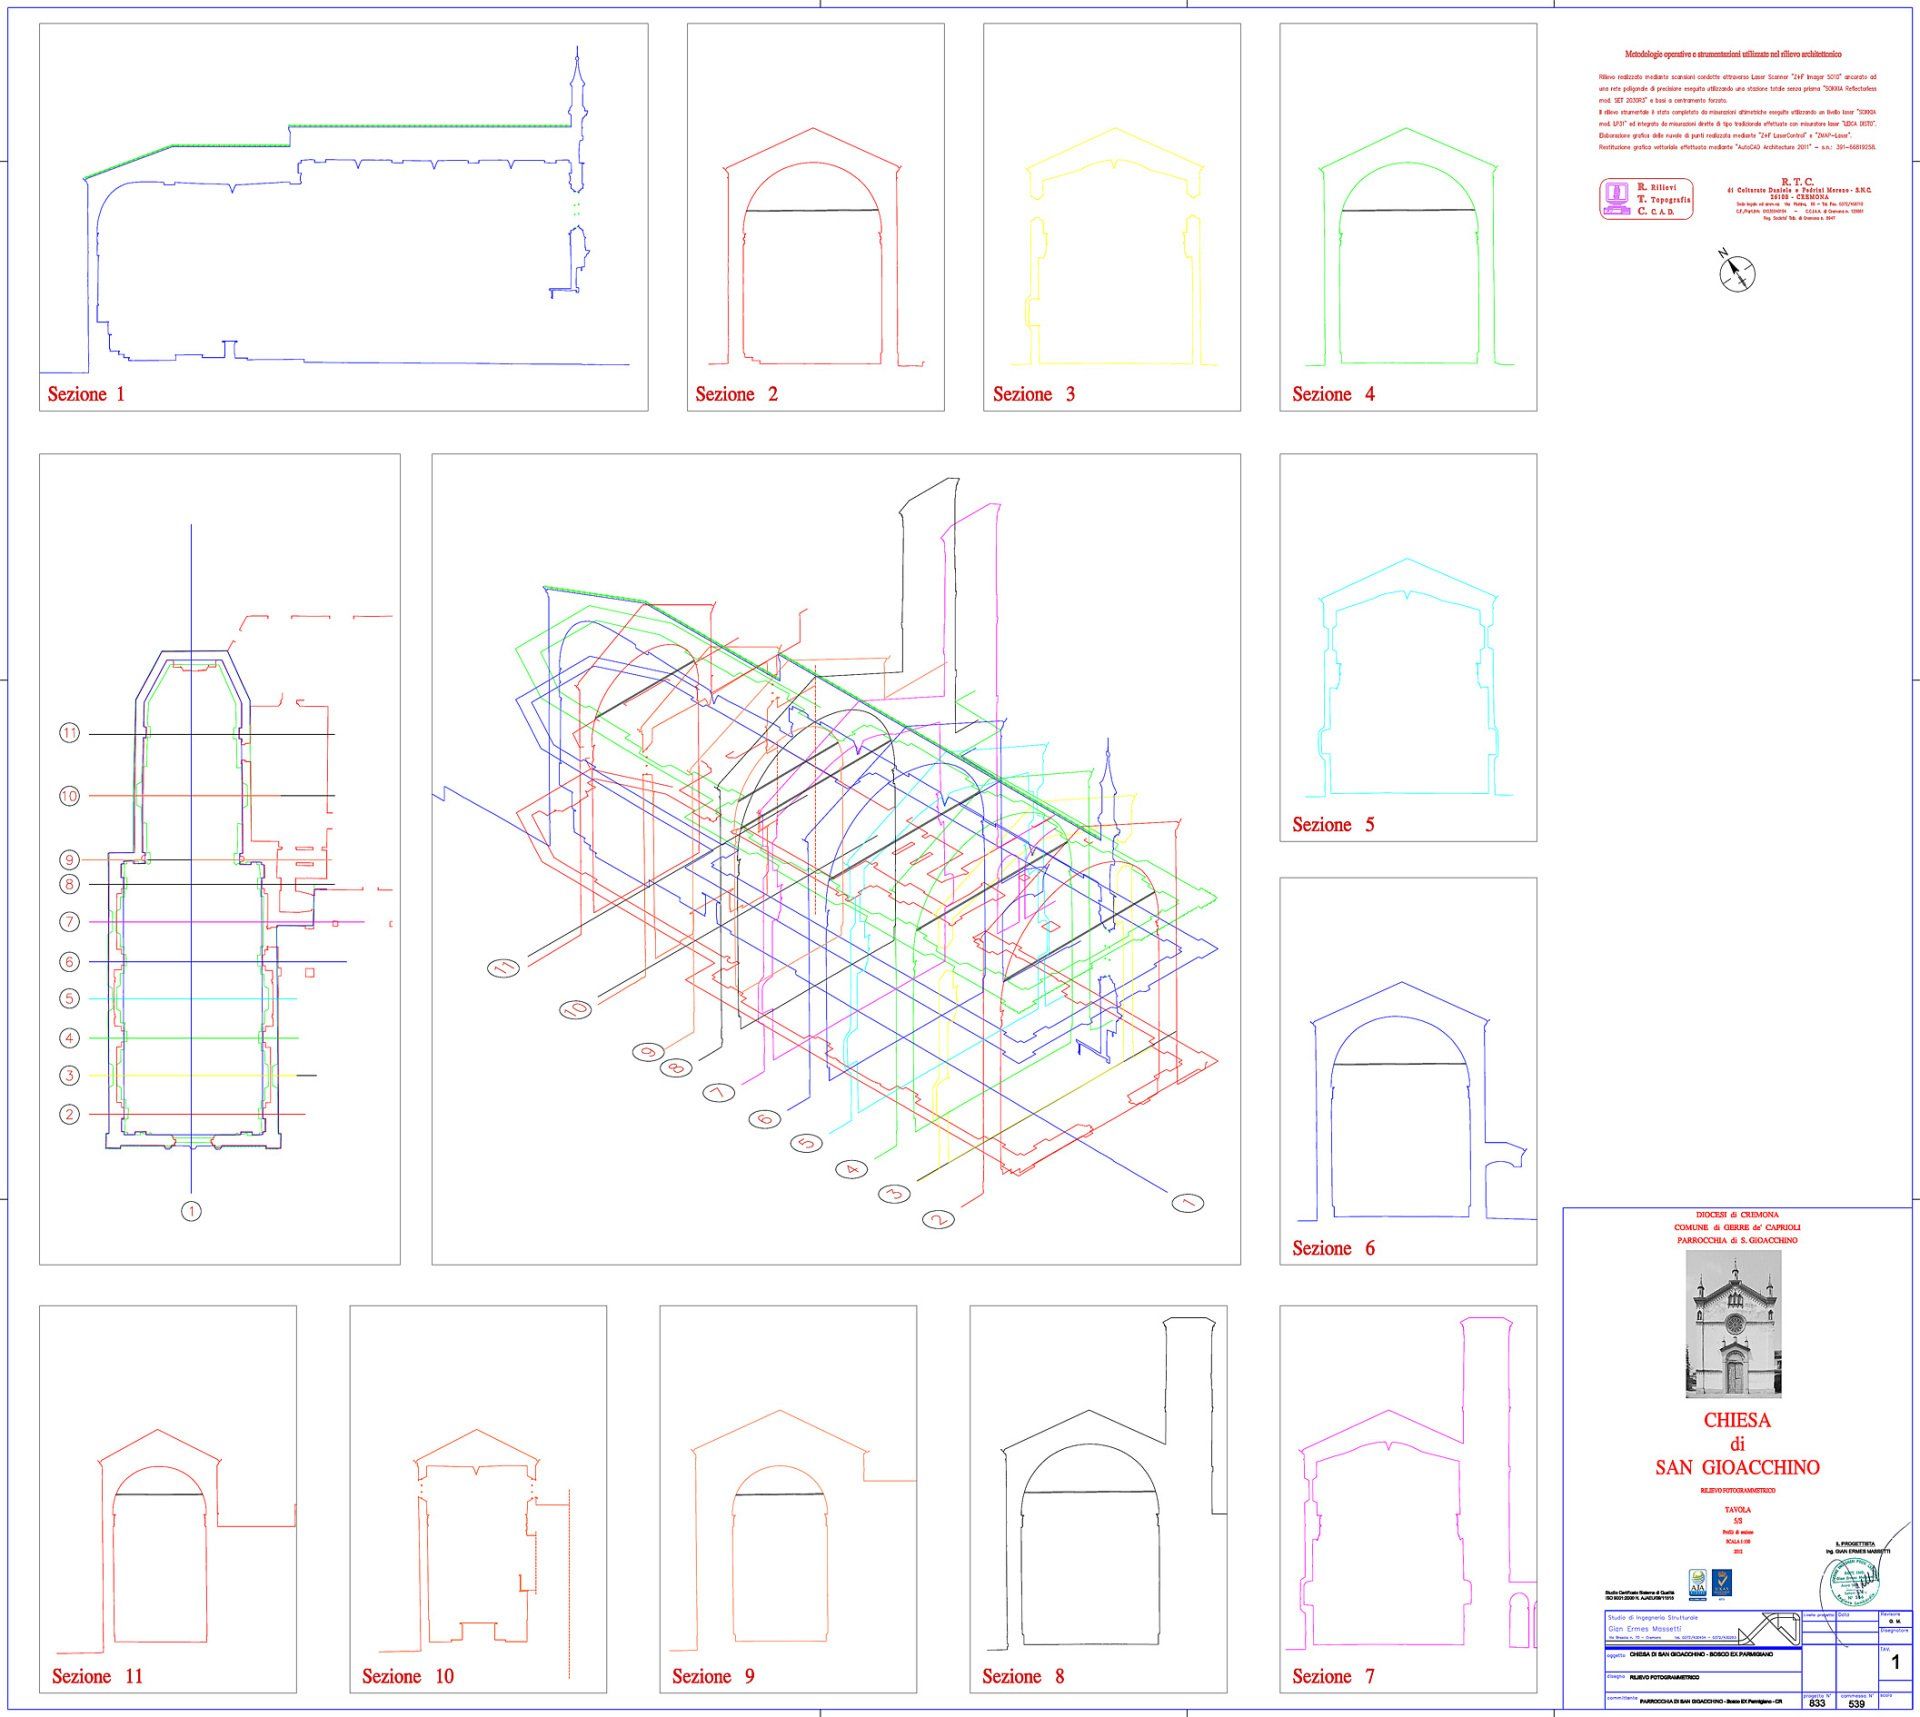Click the blue UKAS quality mark logo
This screenshot has height=1717, width=1920.
coord(1723,1581)
